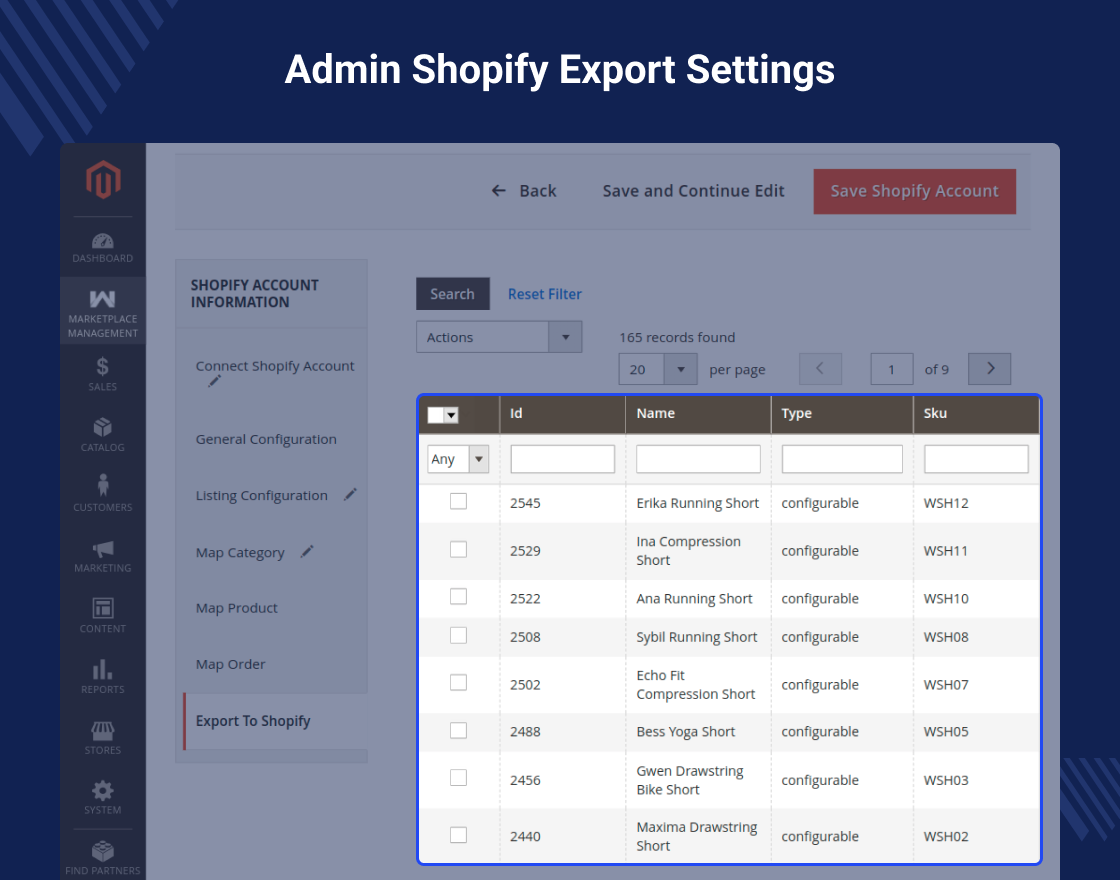This screenshot has width=1120, height=880.
Task: Click the Type filter input field
Action: (842, 459)
